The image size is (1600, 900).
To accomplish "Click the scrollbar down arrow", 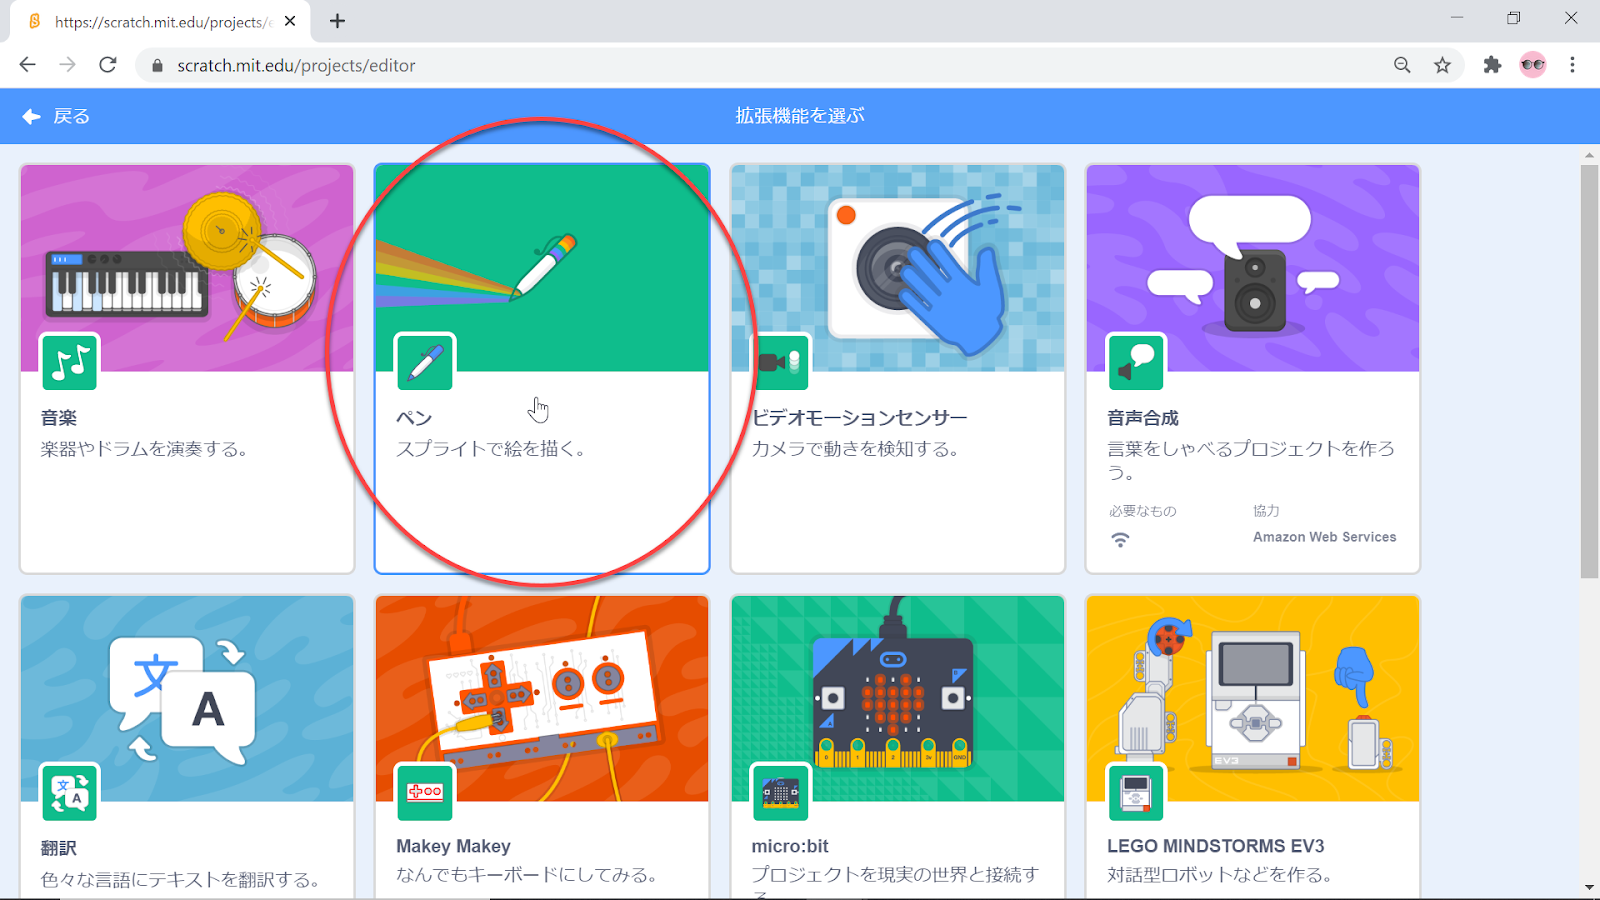I will point(1589,887).
